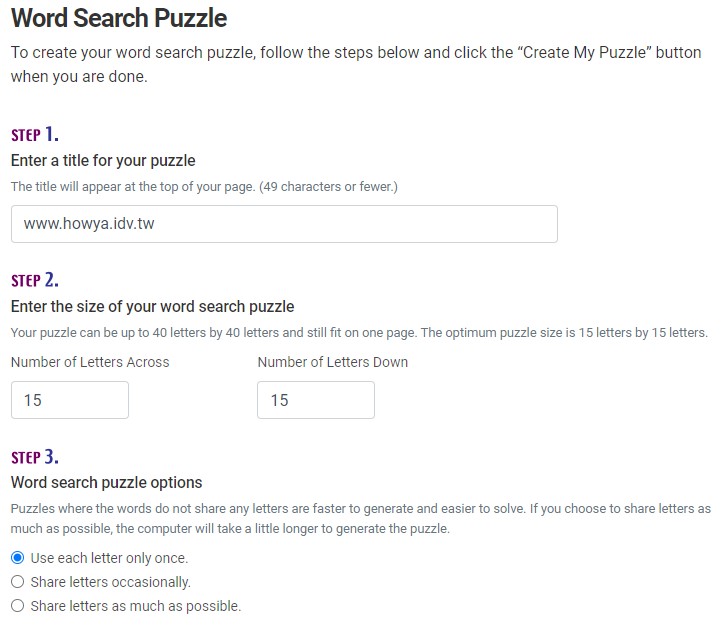This screenshot has width=726, height=629.
Task: Click the "STEP 2." heading
Action: 35,280
